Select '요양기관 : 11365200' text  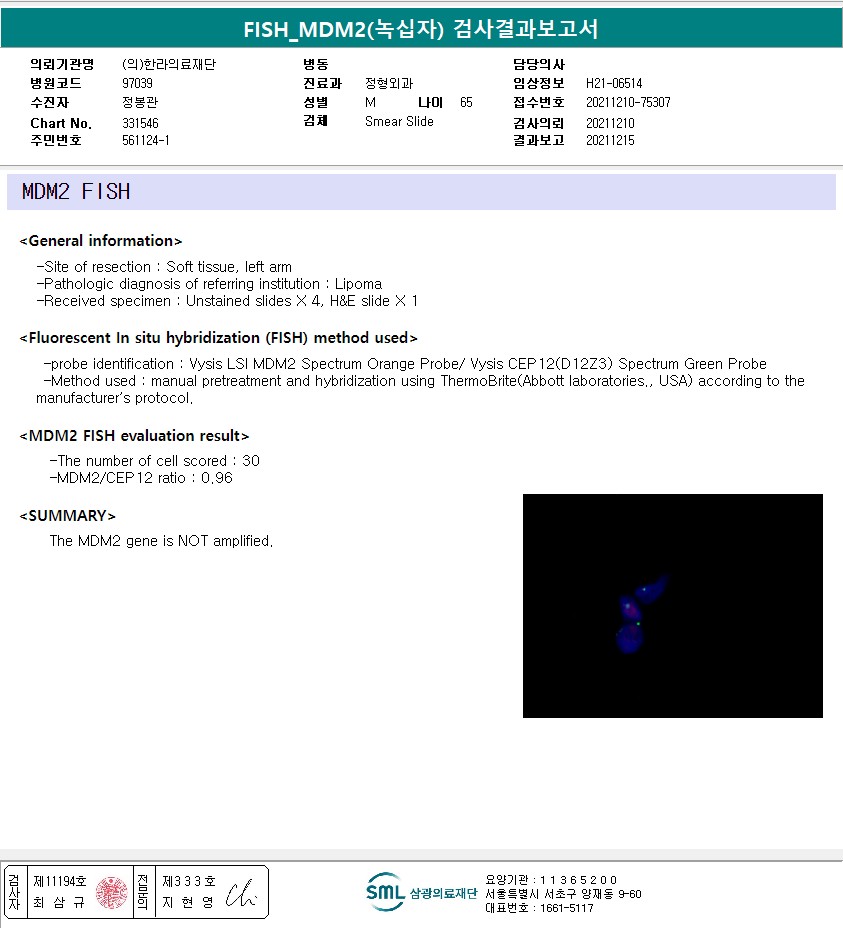click(551, 880)
